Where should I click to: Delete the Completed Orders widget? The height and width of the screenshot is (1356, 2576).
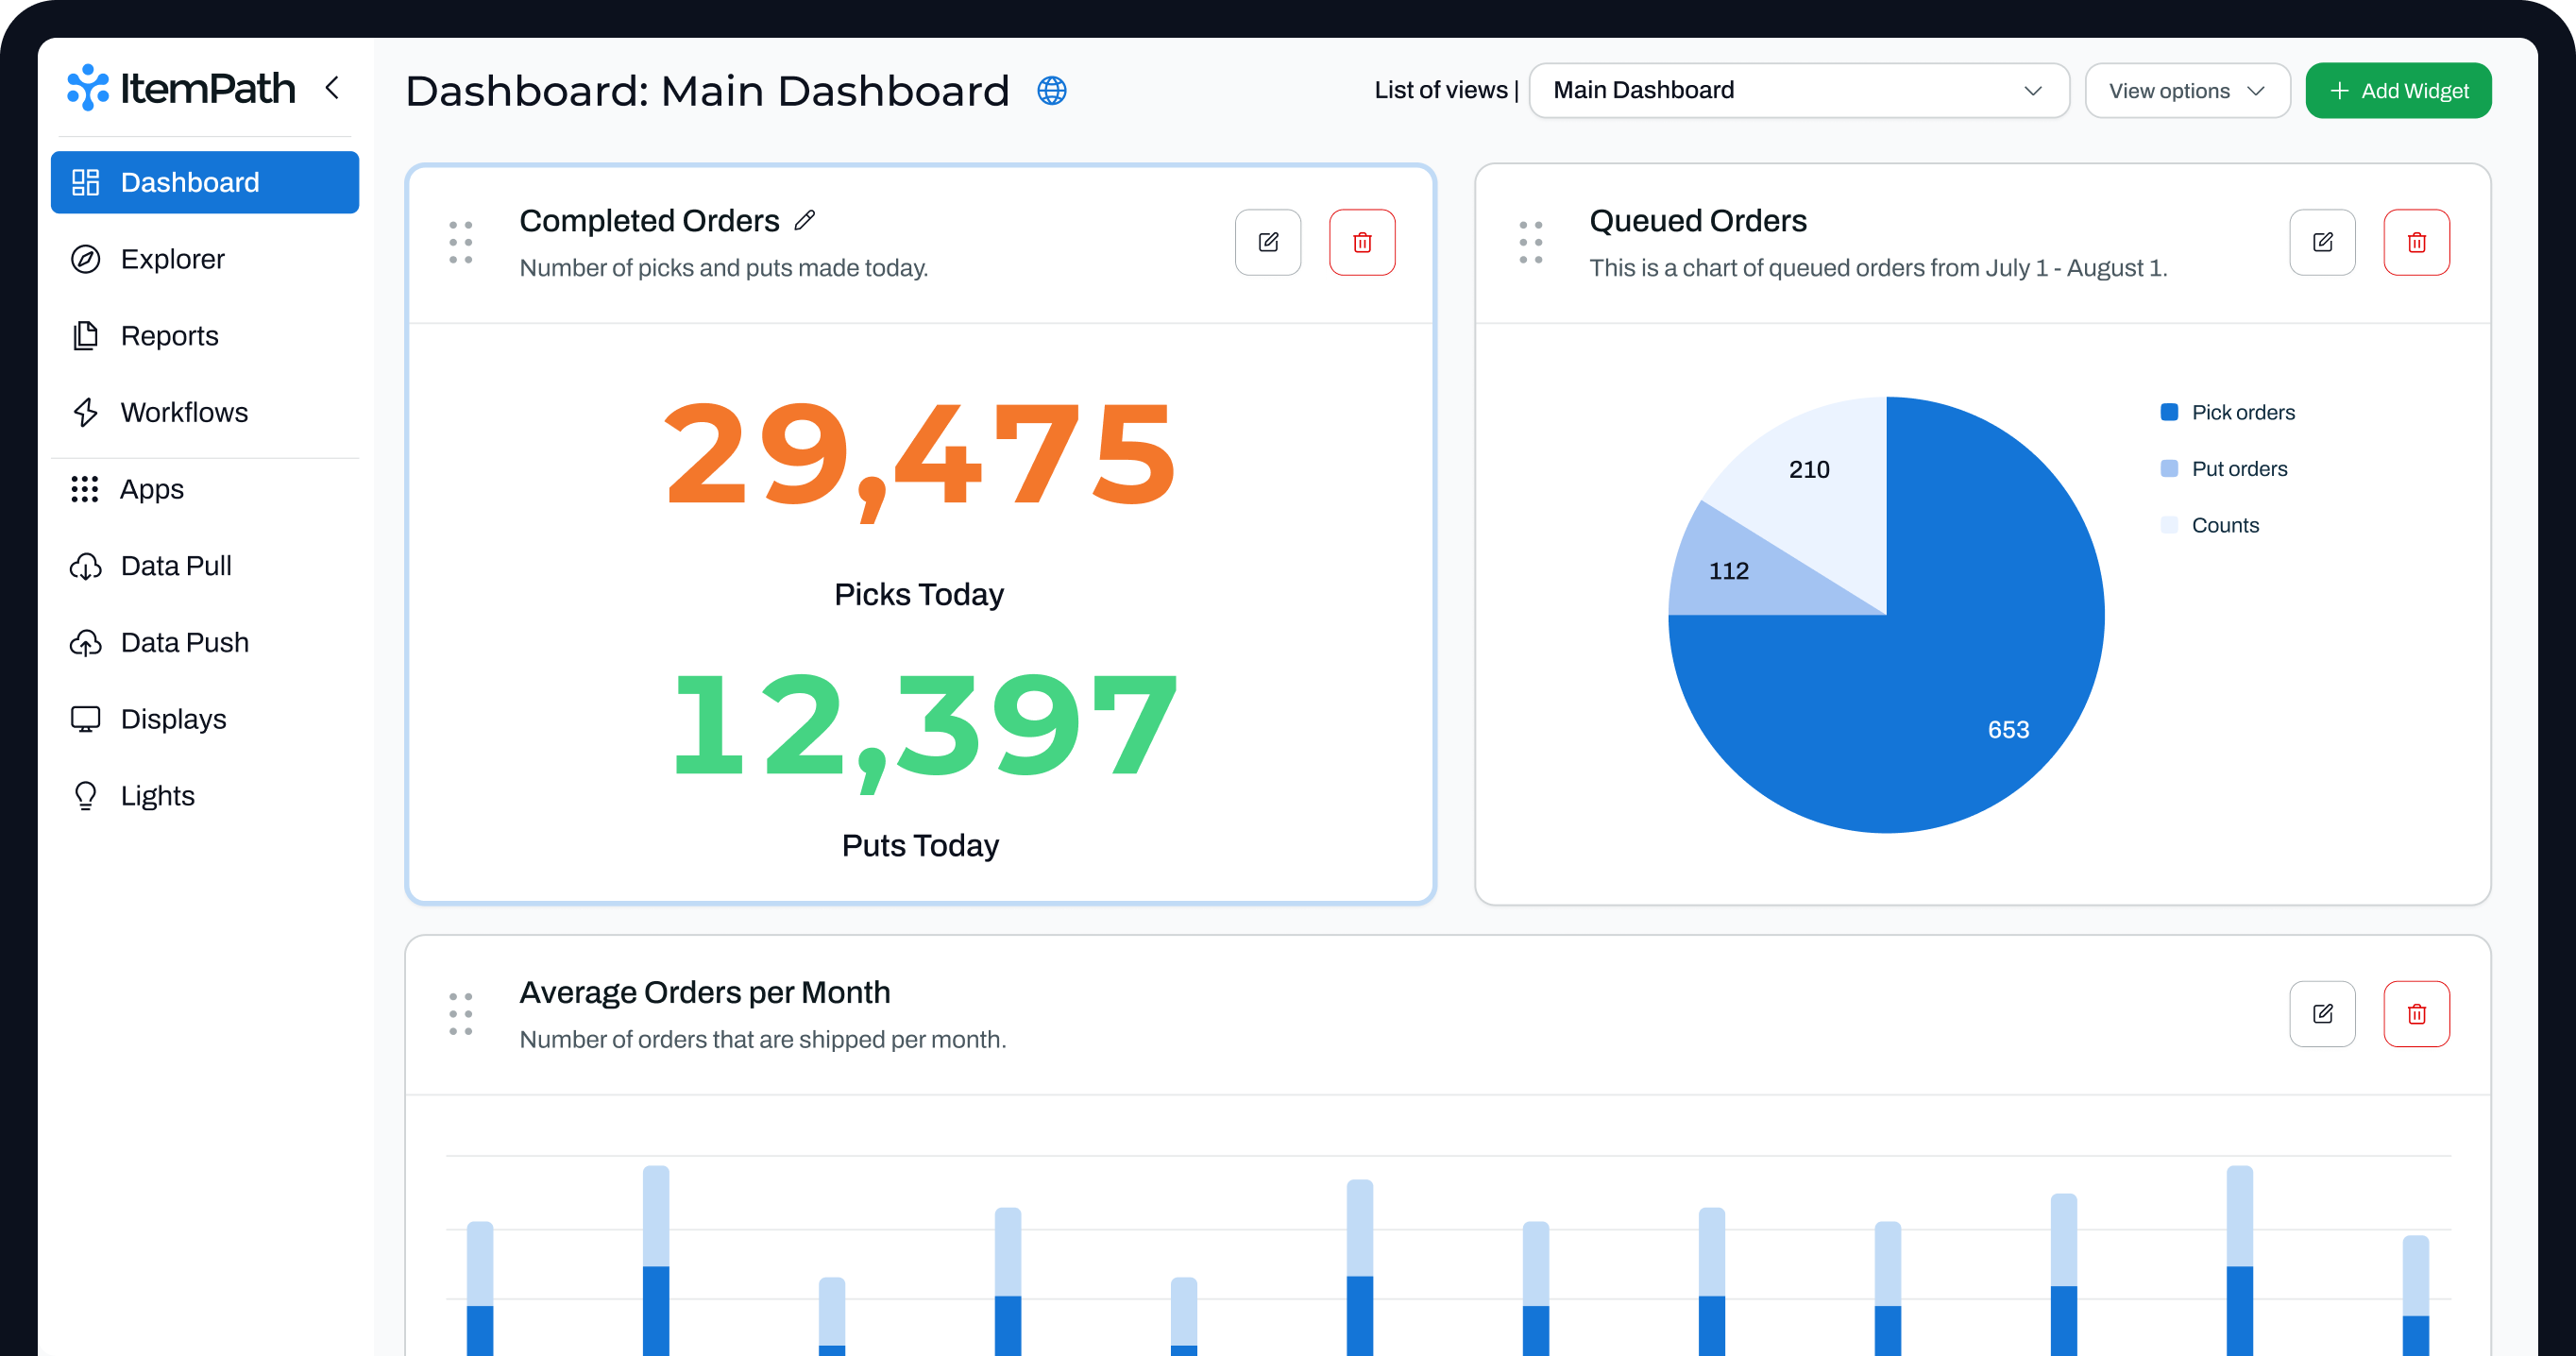(1362, 242)
